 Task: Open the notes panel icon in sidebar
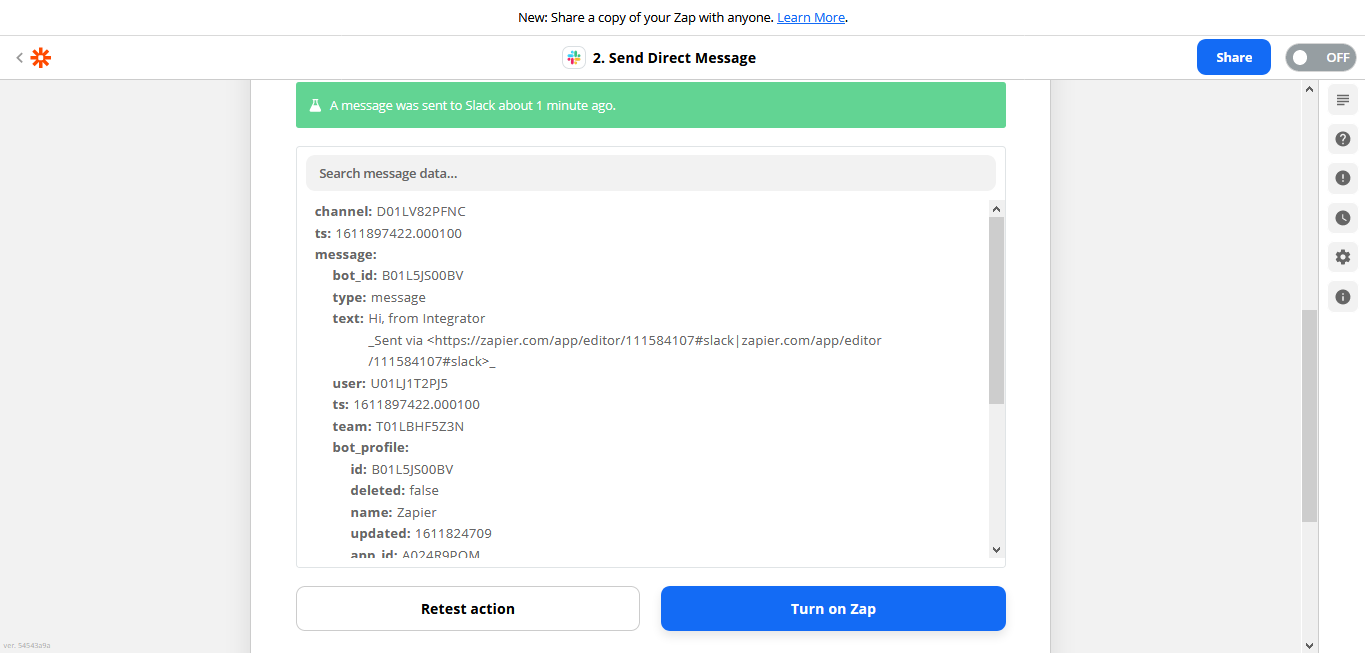[x=1342, y=100]
